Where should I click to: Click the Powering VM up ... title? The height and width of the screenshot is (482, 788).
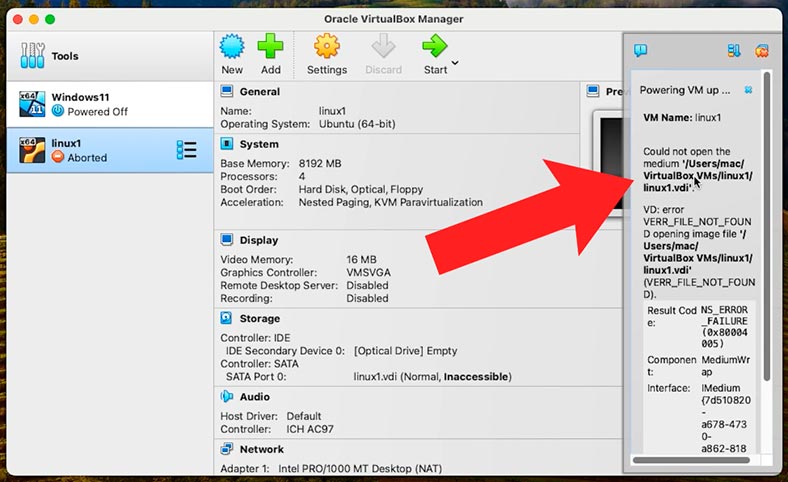685,90
